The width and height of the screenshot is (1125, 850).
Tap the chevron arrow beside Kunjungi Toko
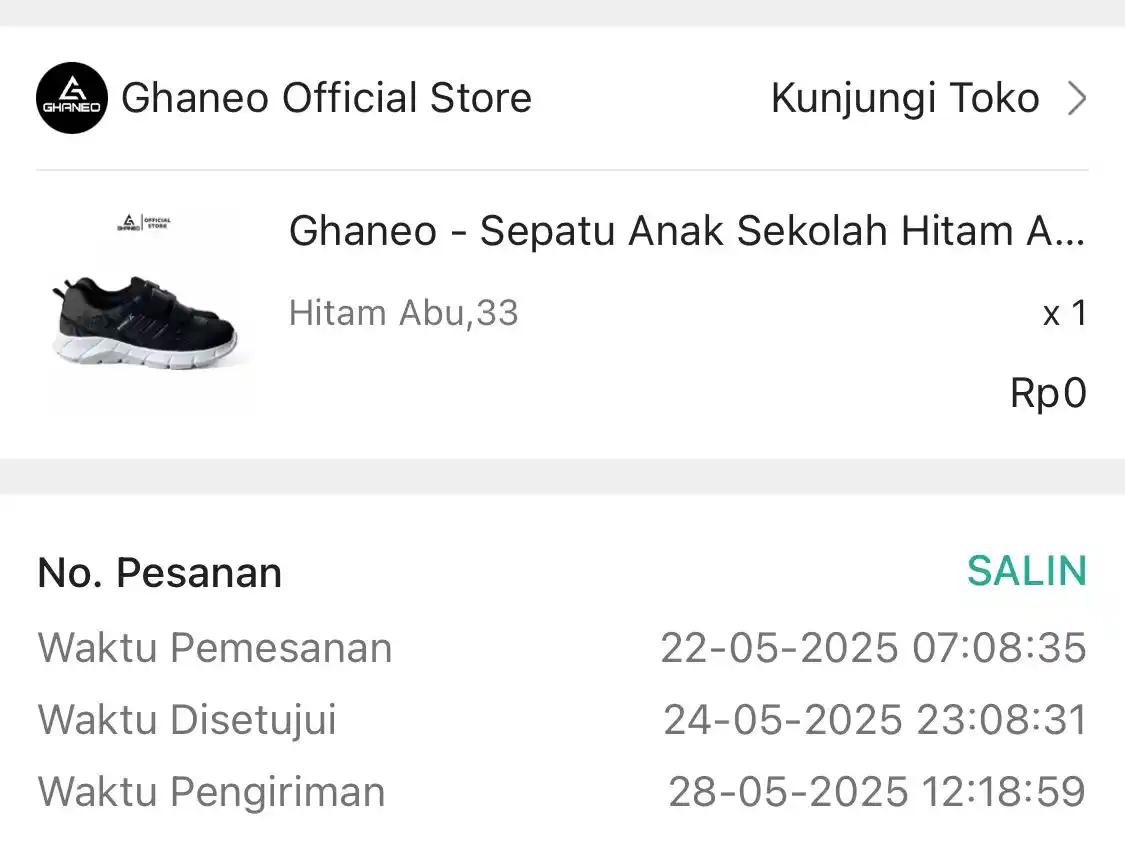click(1076, 98)
